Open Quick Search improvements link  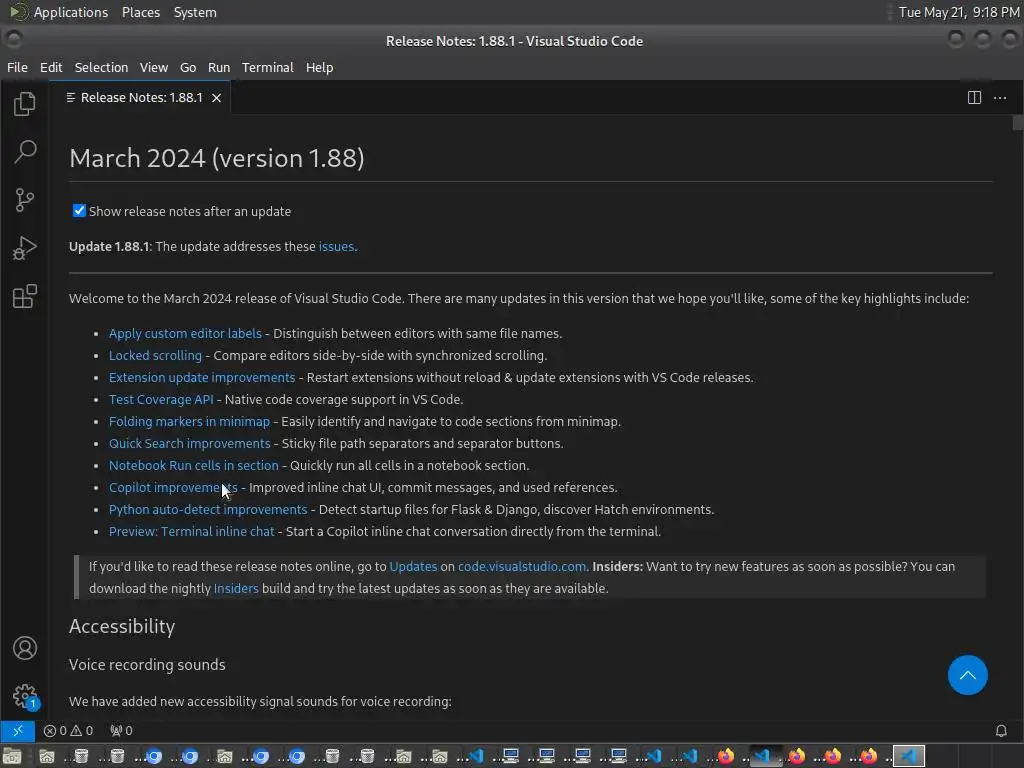tap(189, 443)
